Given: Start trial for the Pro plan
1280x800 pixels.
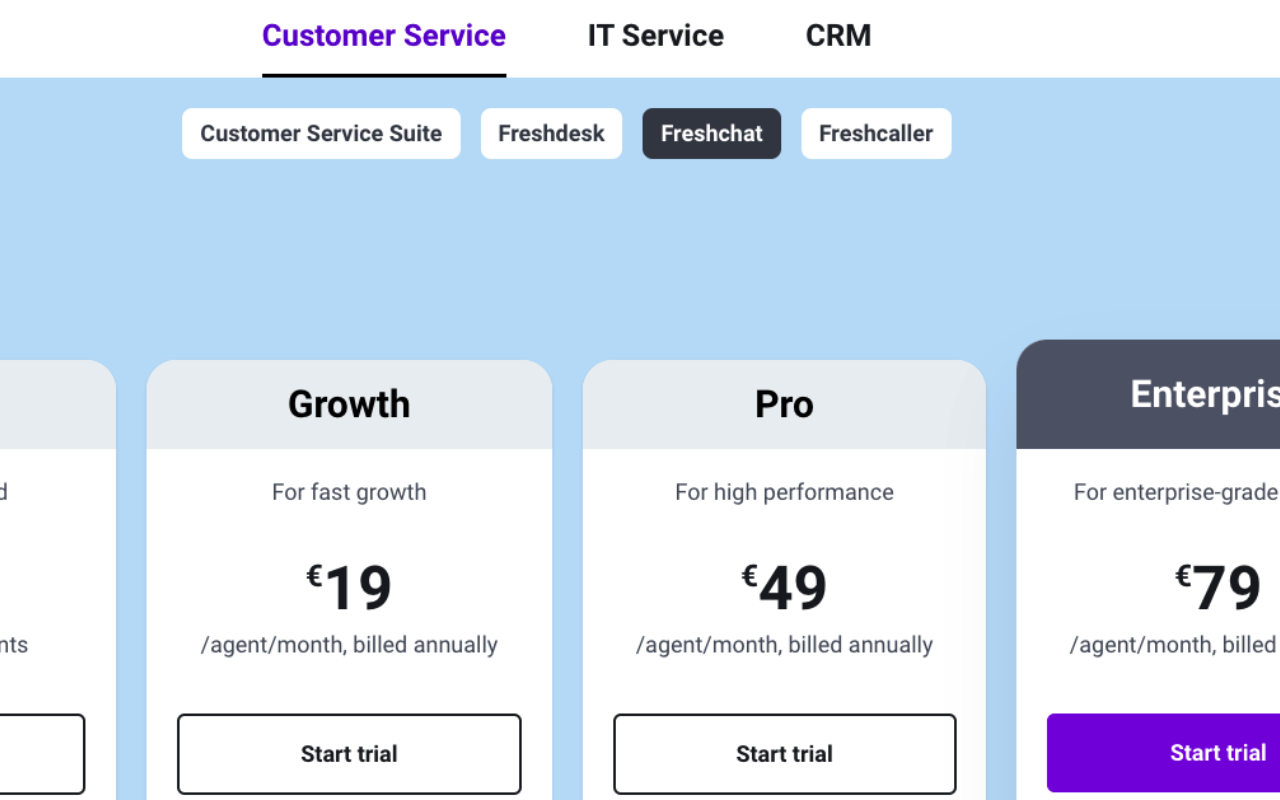Looking at the screenshot, I should [784, 754].
